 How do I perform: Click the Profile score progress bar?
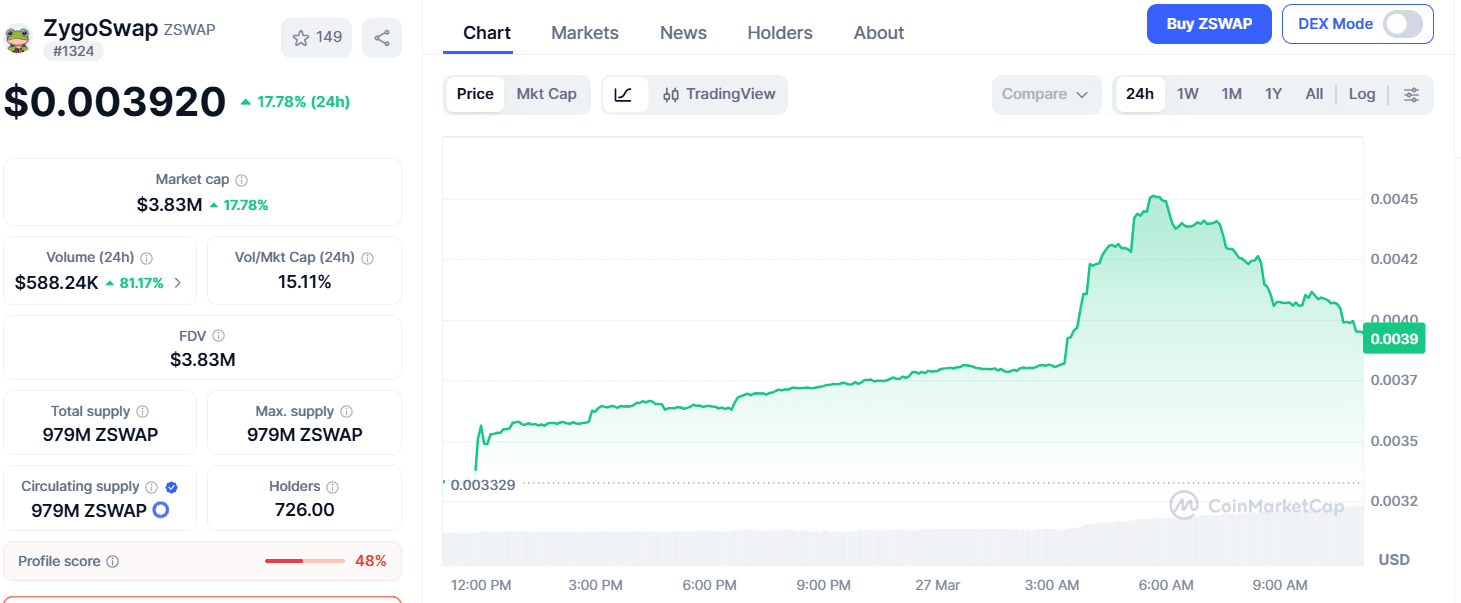pyautogui.click(x=305, y=561)
